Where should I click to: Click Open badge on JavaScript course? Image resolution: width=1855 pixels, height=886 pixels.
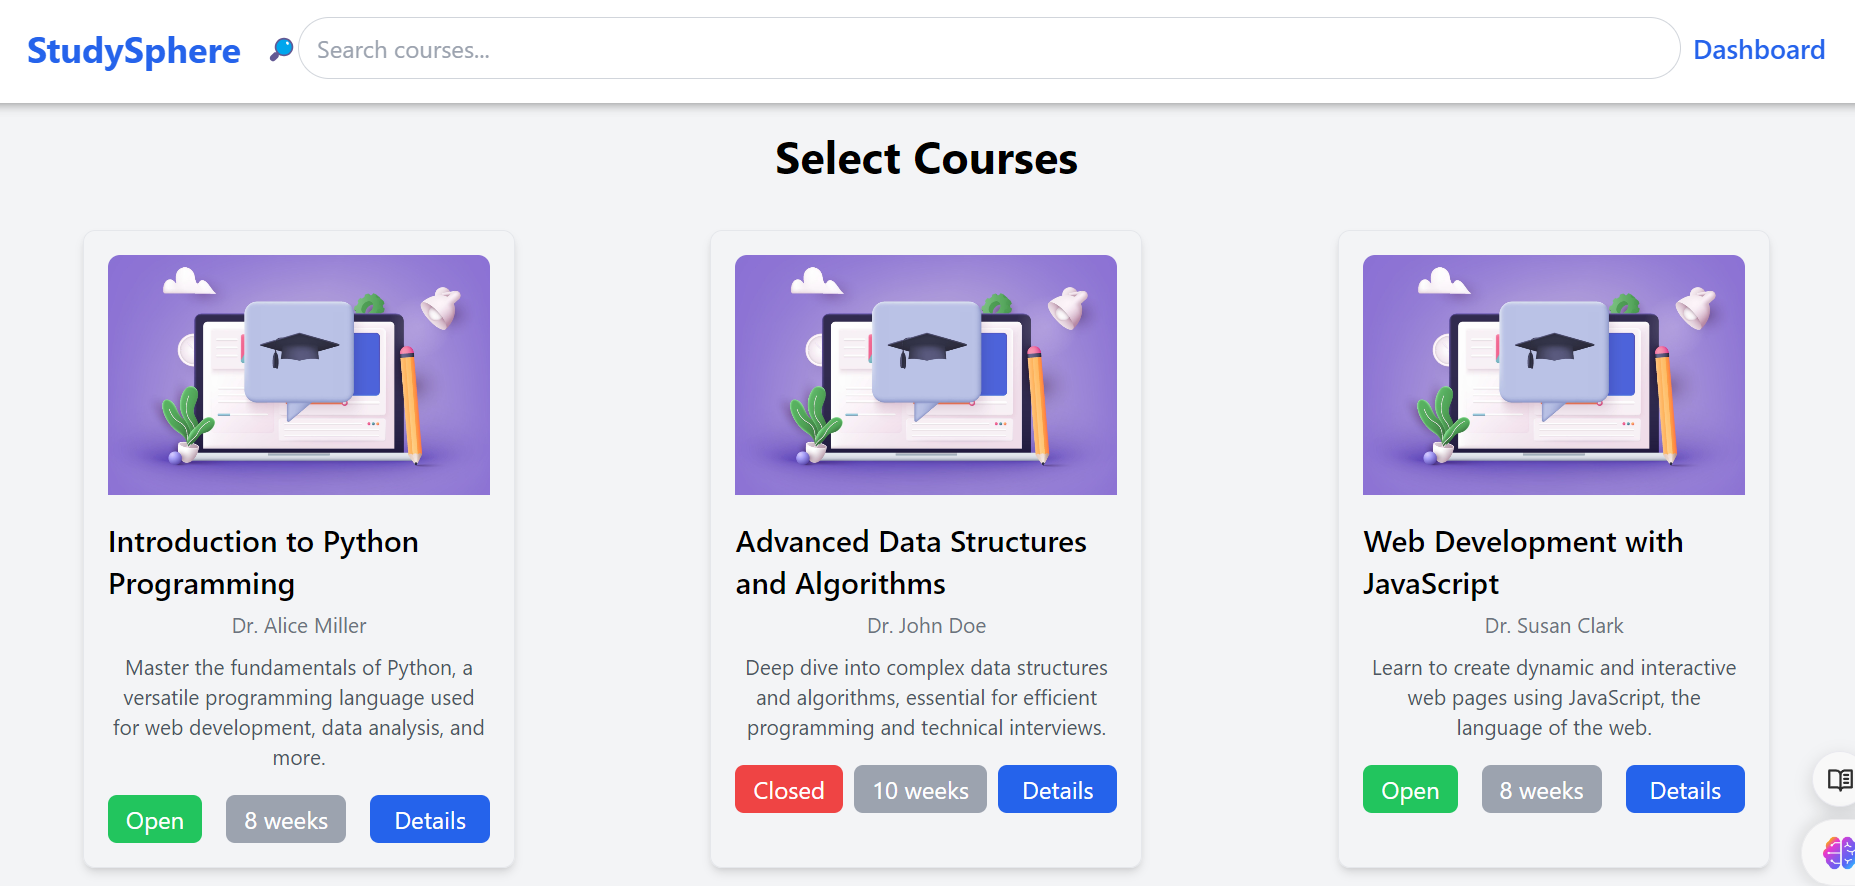click(1409, 790)
